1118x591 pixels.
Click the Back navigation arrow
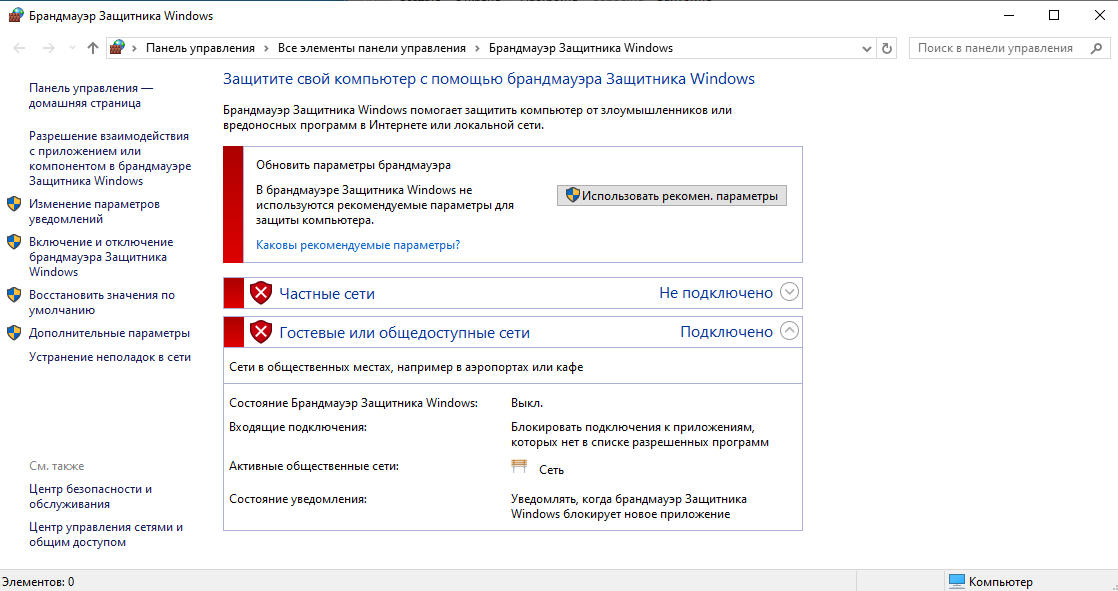pyautogui.click(x=19, y=48)
